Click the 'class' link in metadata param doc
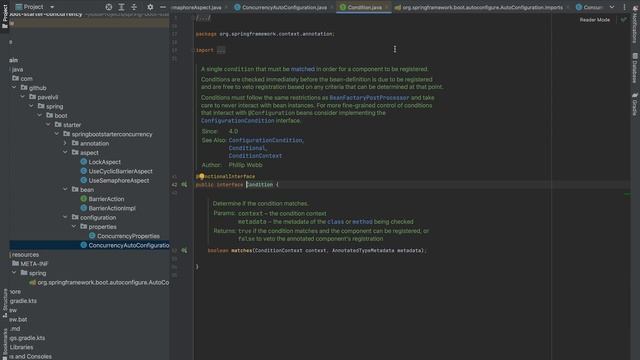 [x=336, y=222]
